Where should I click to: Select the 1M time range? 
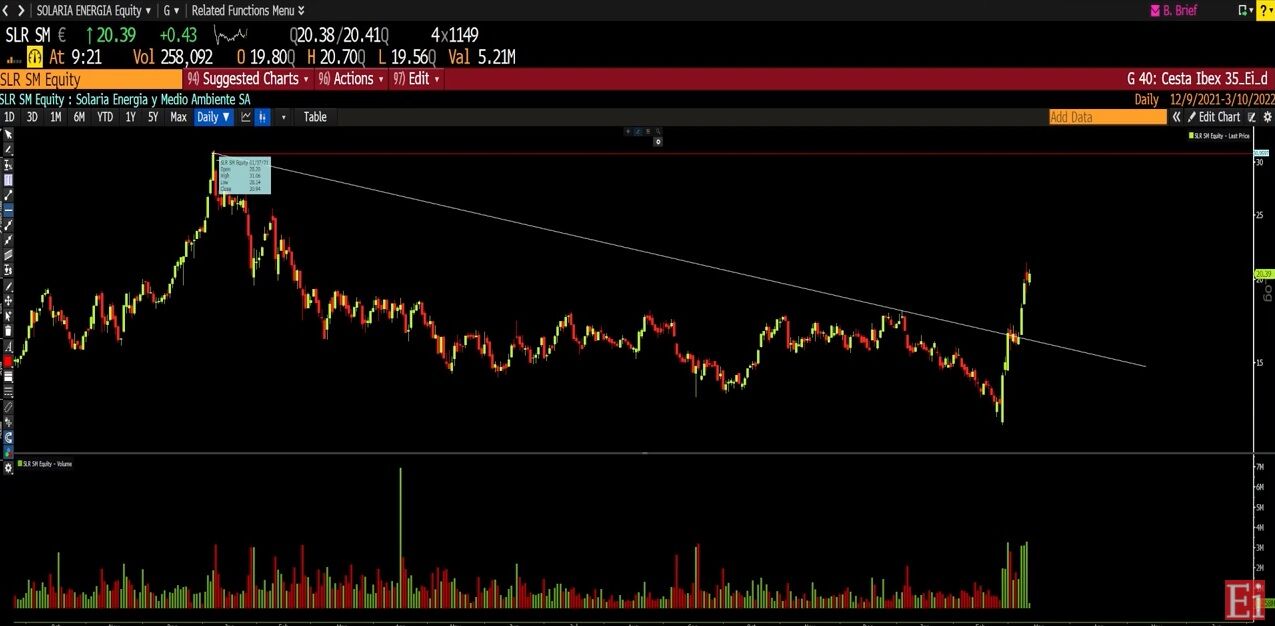click(x=56, y=117)
